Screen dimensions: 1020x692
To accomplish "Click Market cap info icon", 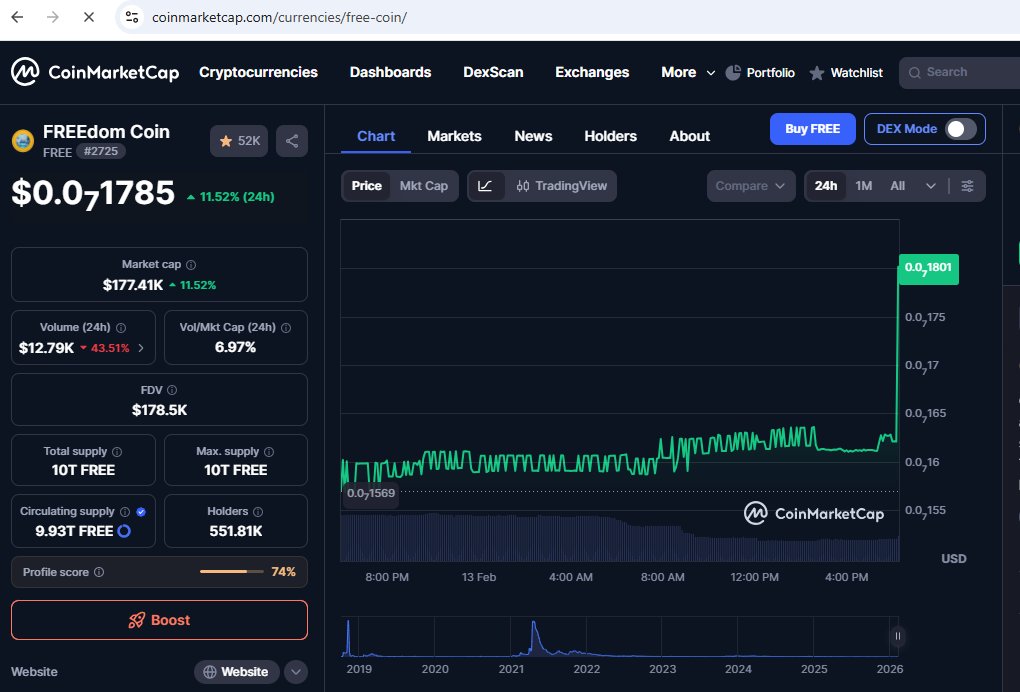I will pyautogui.click(x=191, y=265).
